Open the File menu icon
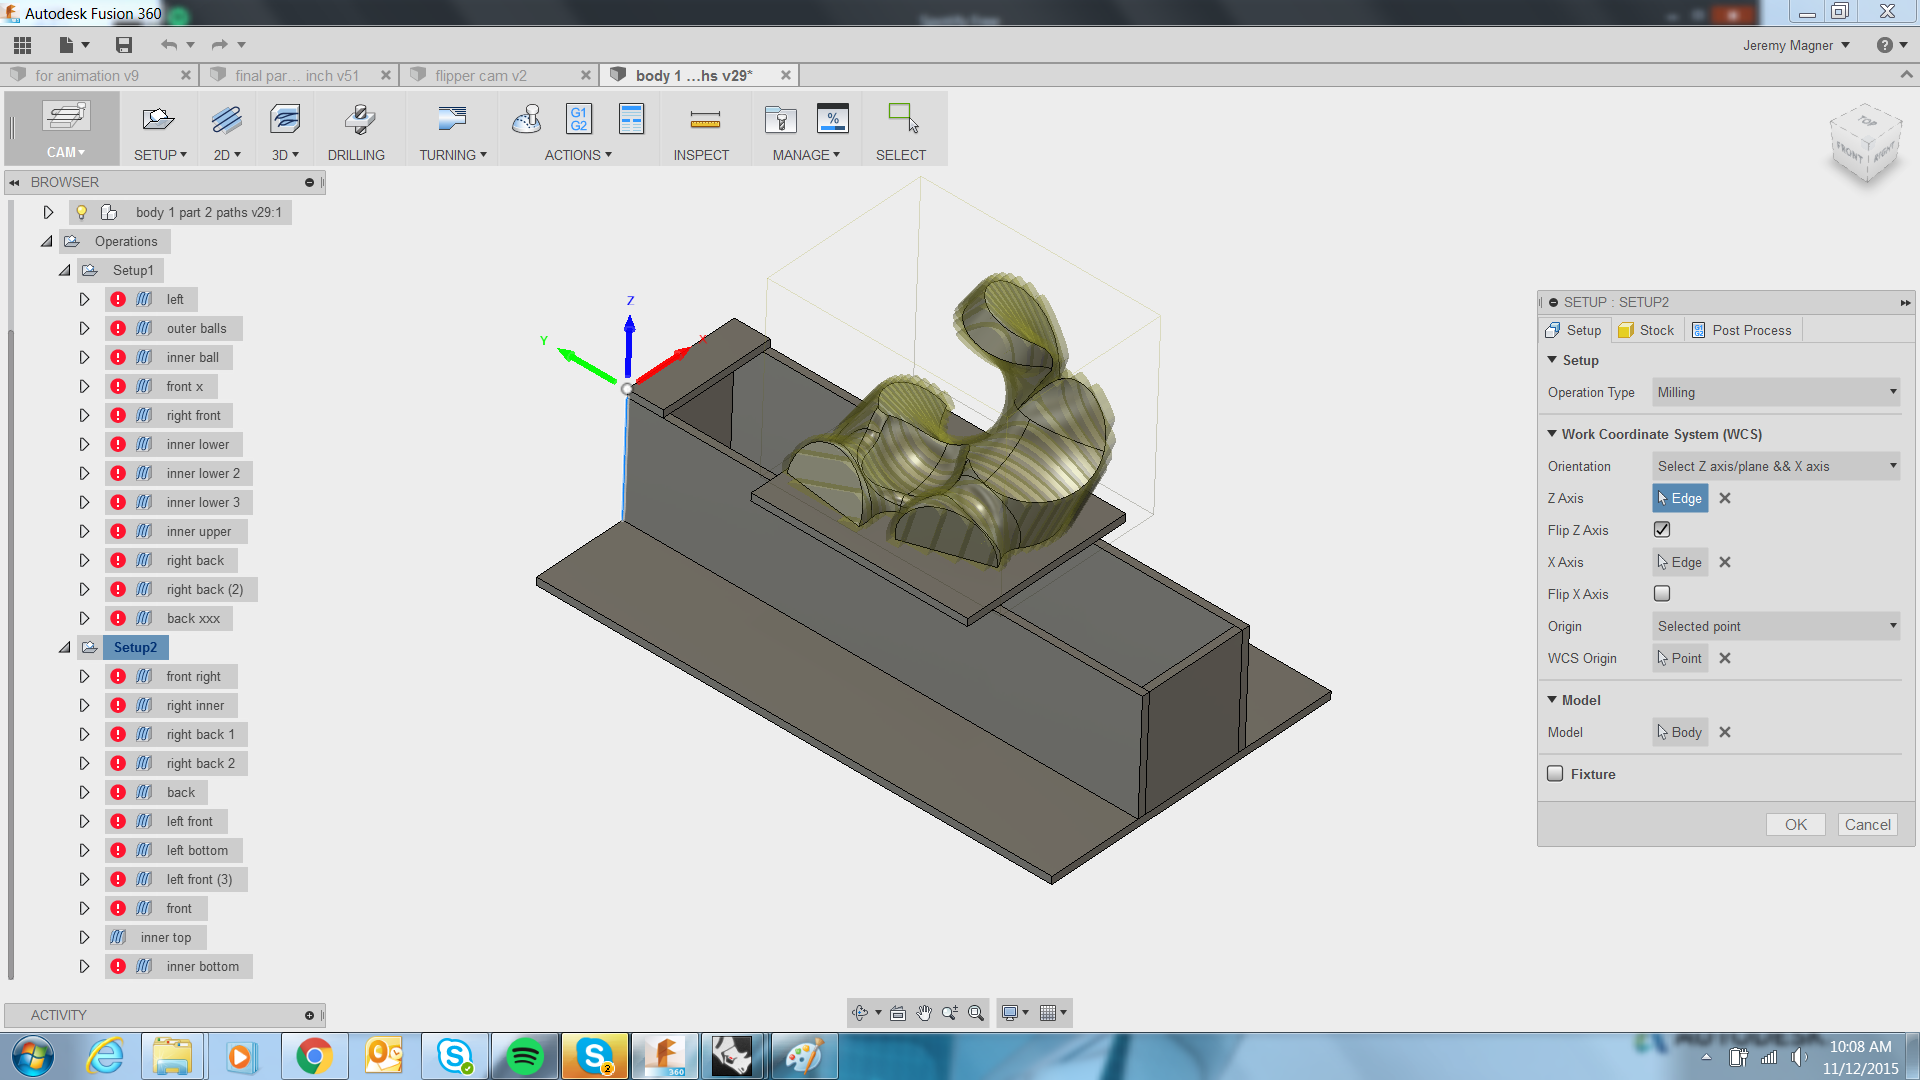The height and width of the screenshot is (1080, 1920). (x=66, y=45)
